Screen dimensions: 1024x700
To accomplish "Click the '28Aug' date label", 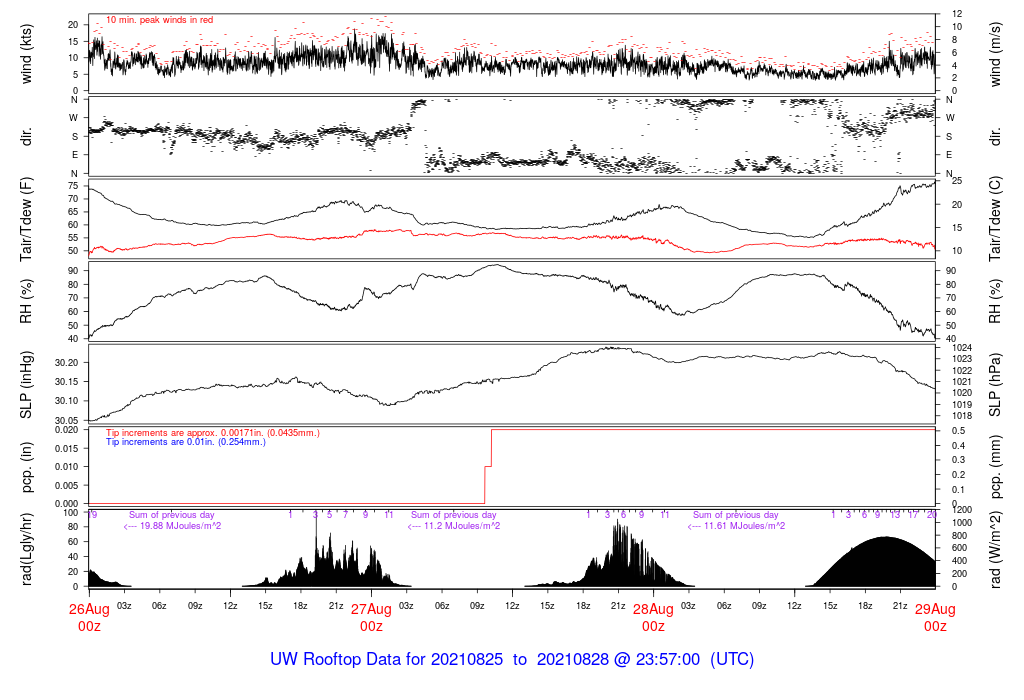I will pyautogui.click(x=653, y=609).
